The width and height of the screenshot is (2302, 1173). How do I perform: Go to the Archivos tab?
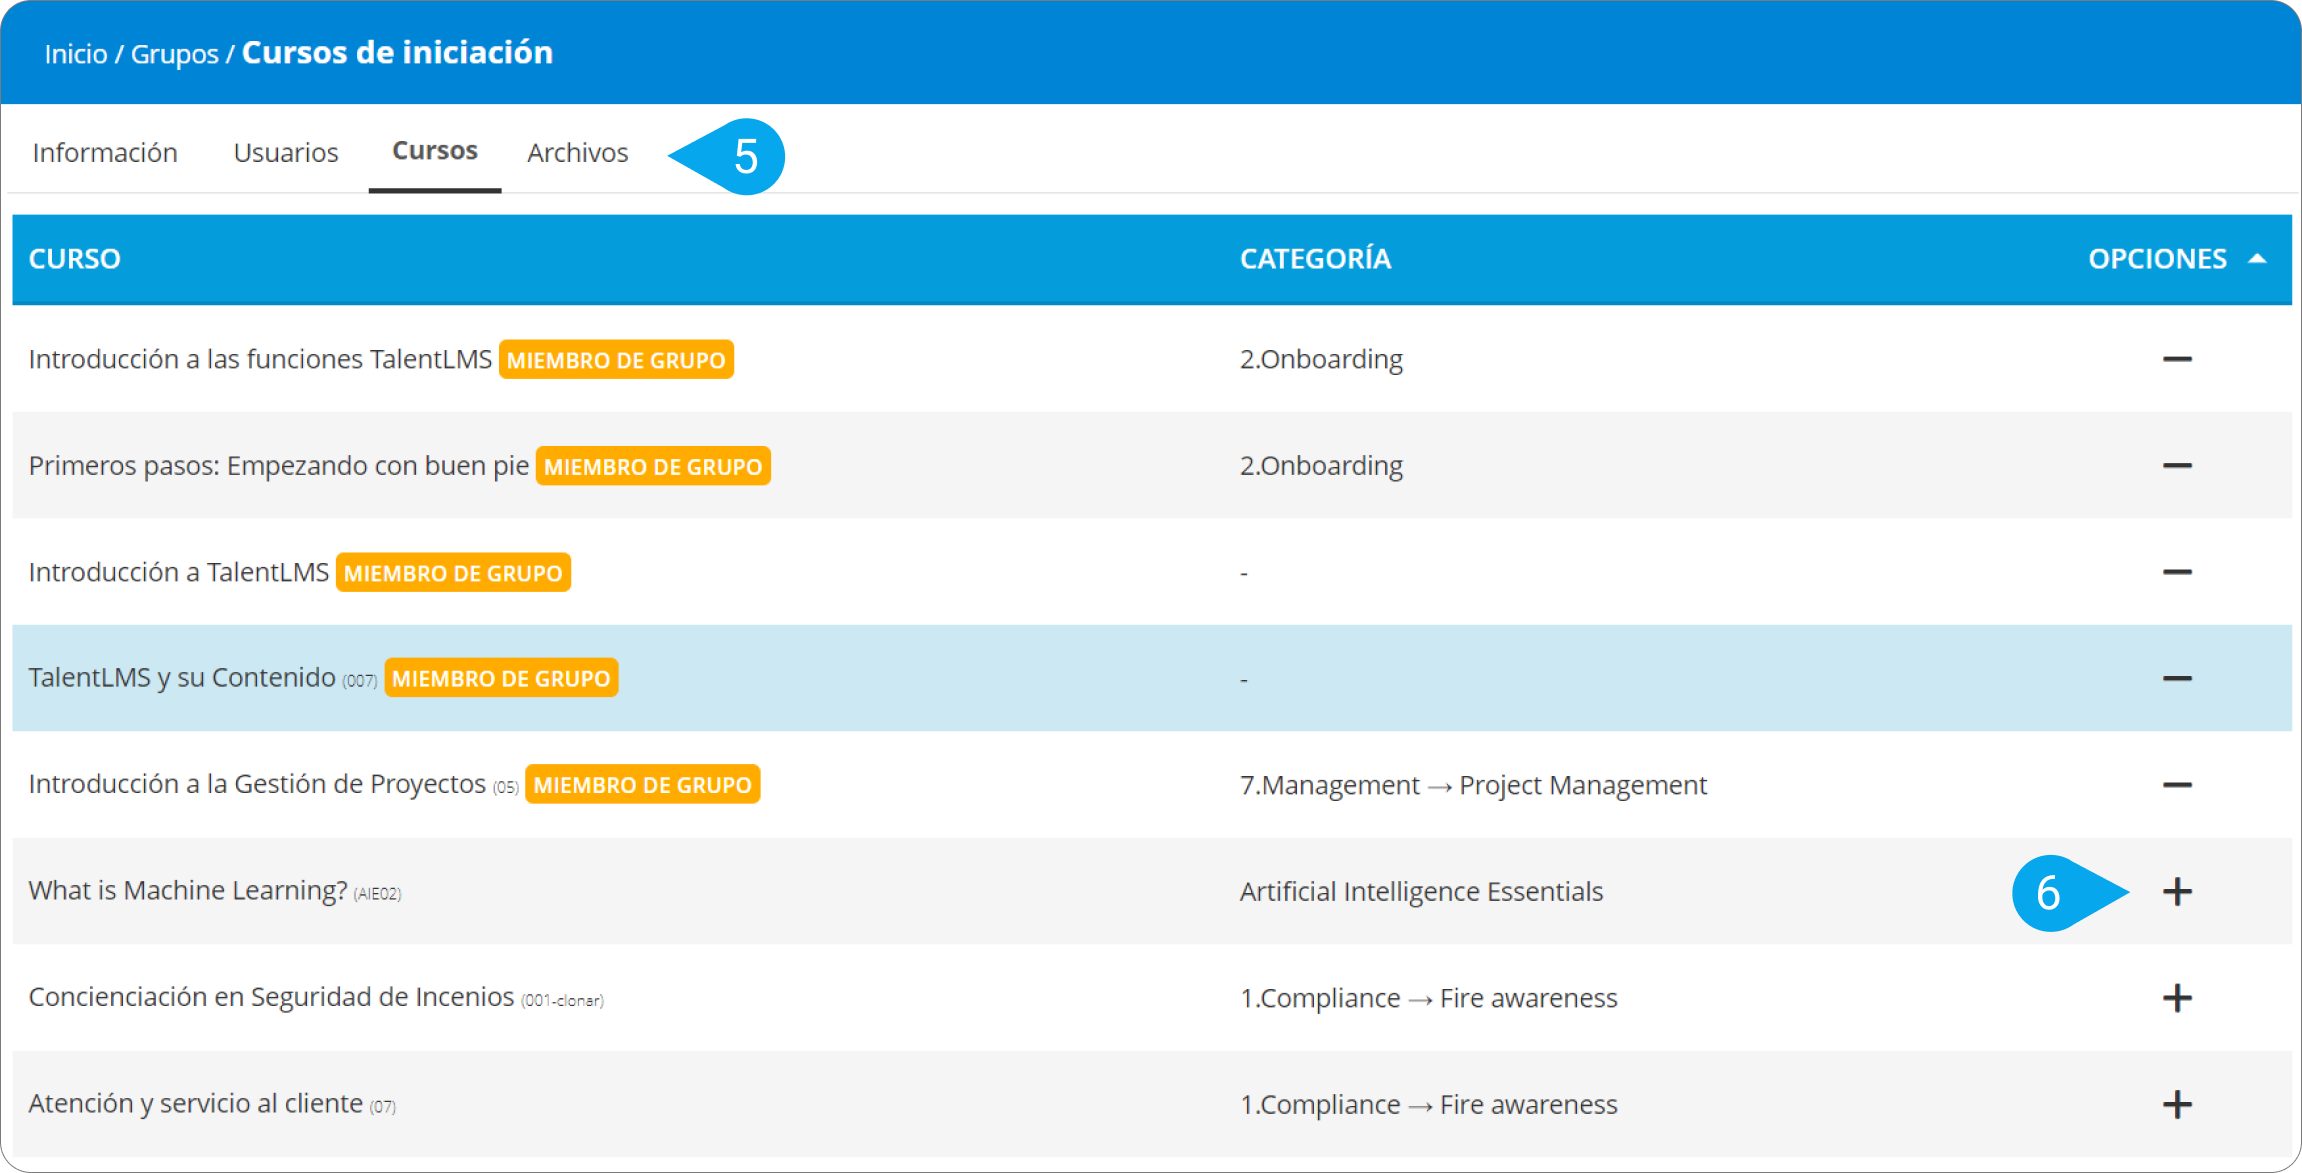(578, 152)
